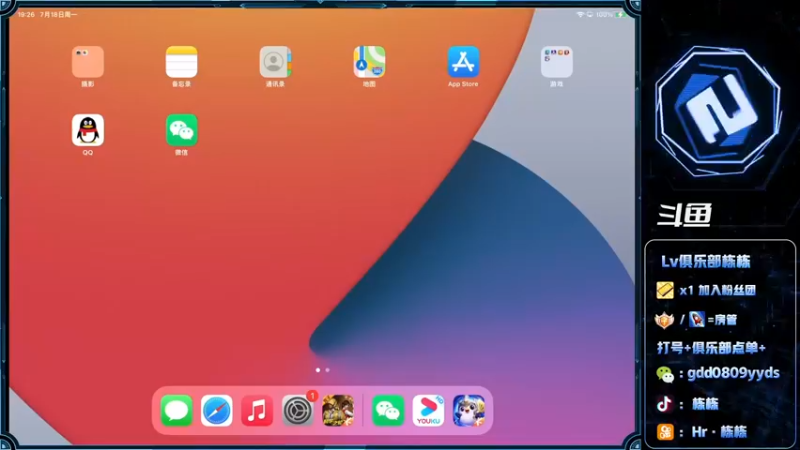This screenshot has width=800, height=450.
Task: Click the yellow ticket gift icon
Action: coord(665,290)
